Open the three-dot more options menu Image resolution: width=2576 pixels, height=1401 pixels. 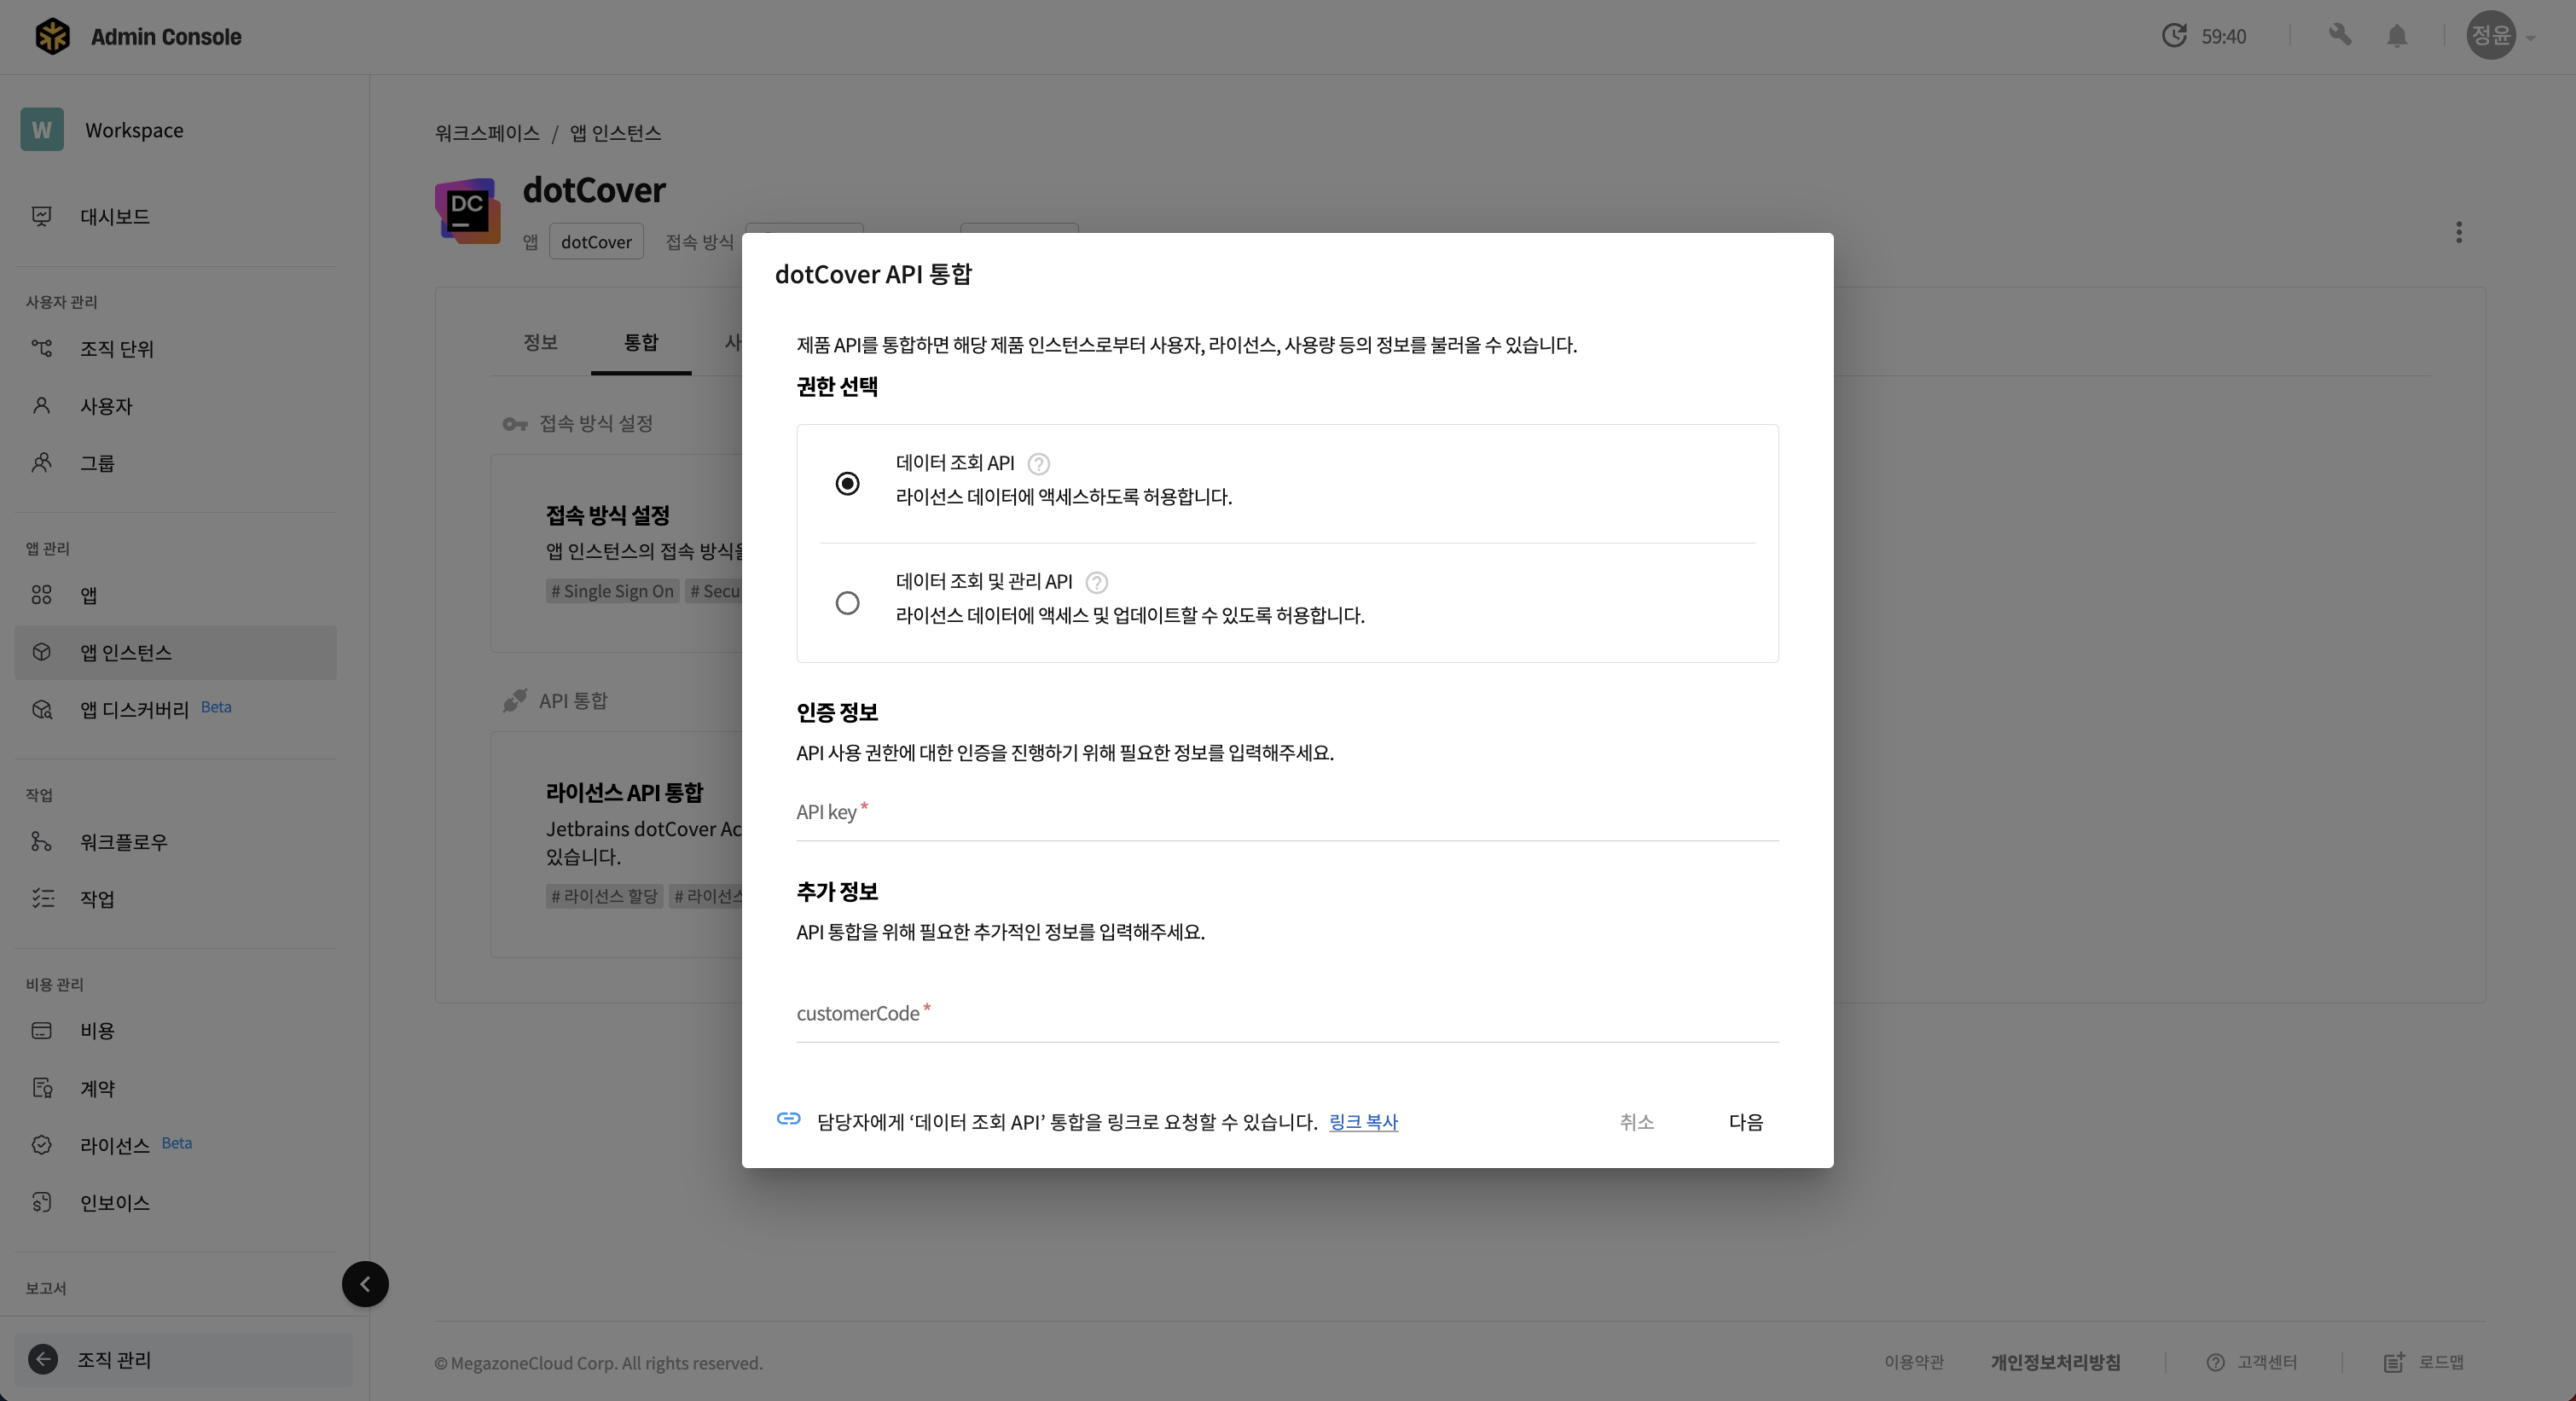point(2459,232)
